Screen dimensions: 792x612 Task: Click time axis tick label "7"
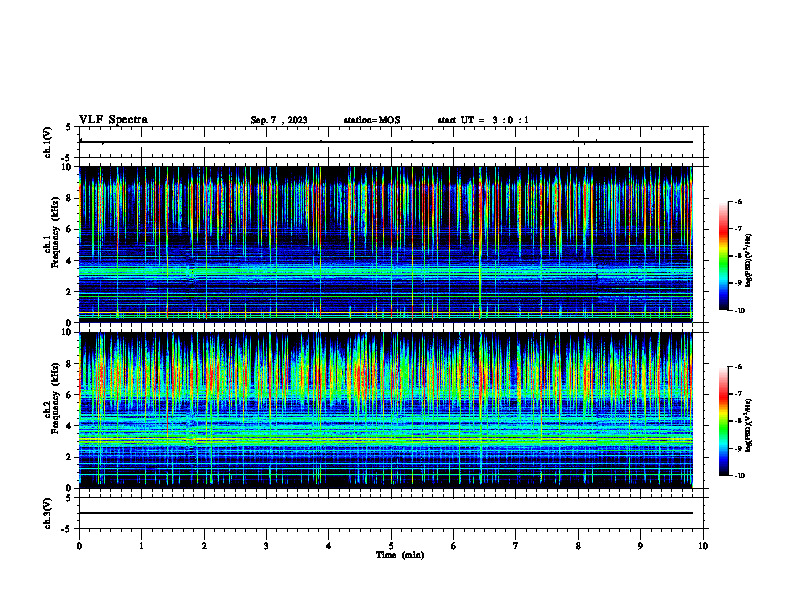[516, 546]
